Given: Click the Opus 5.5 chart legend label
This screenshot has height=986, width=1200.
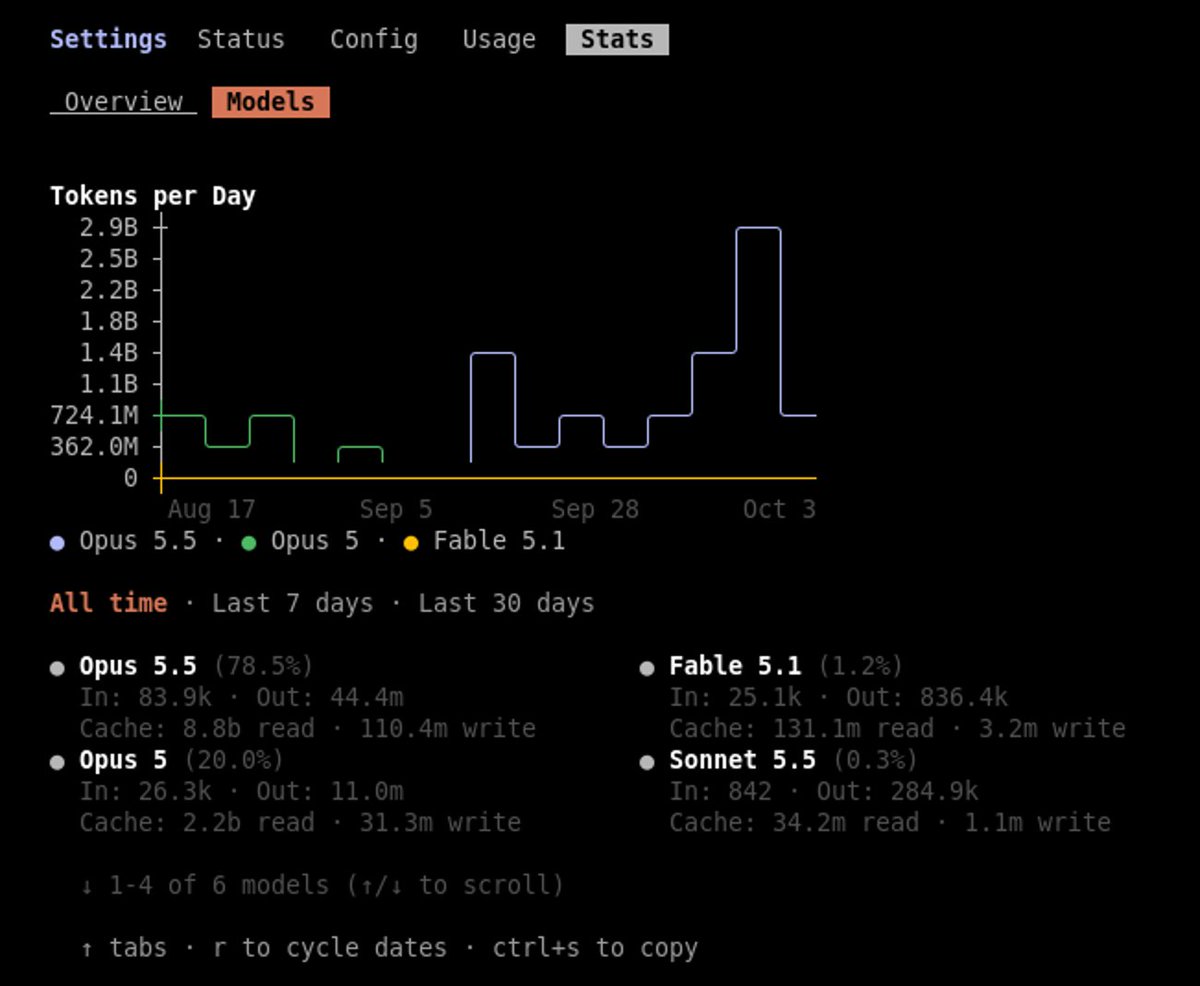Looking at the screenshot, I should [138, 541].
